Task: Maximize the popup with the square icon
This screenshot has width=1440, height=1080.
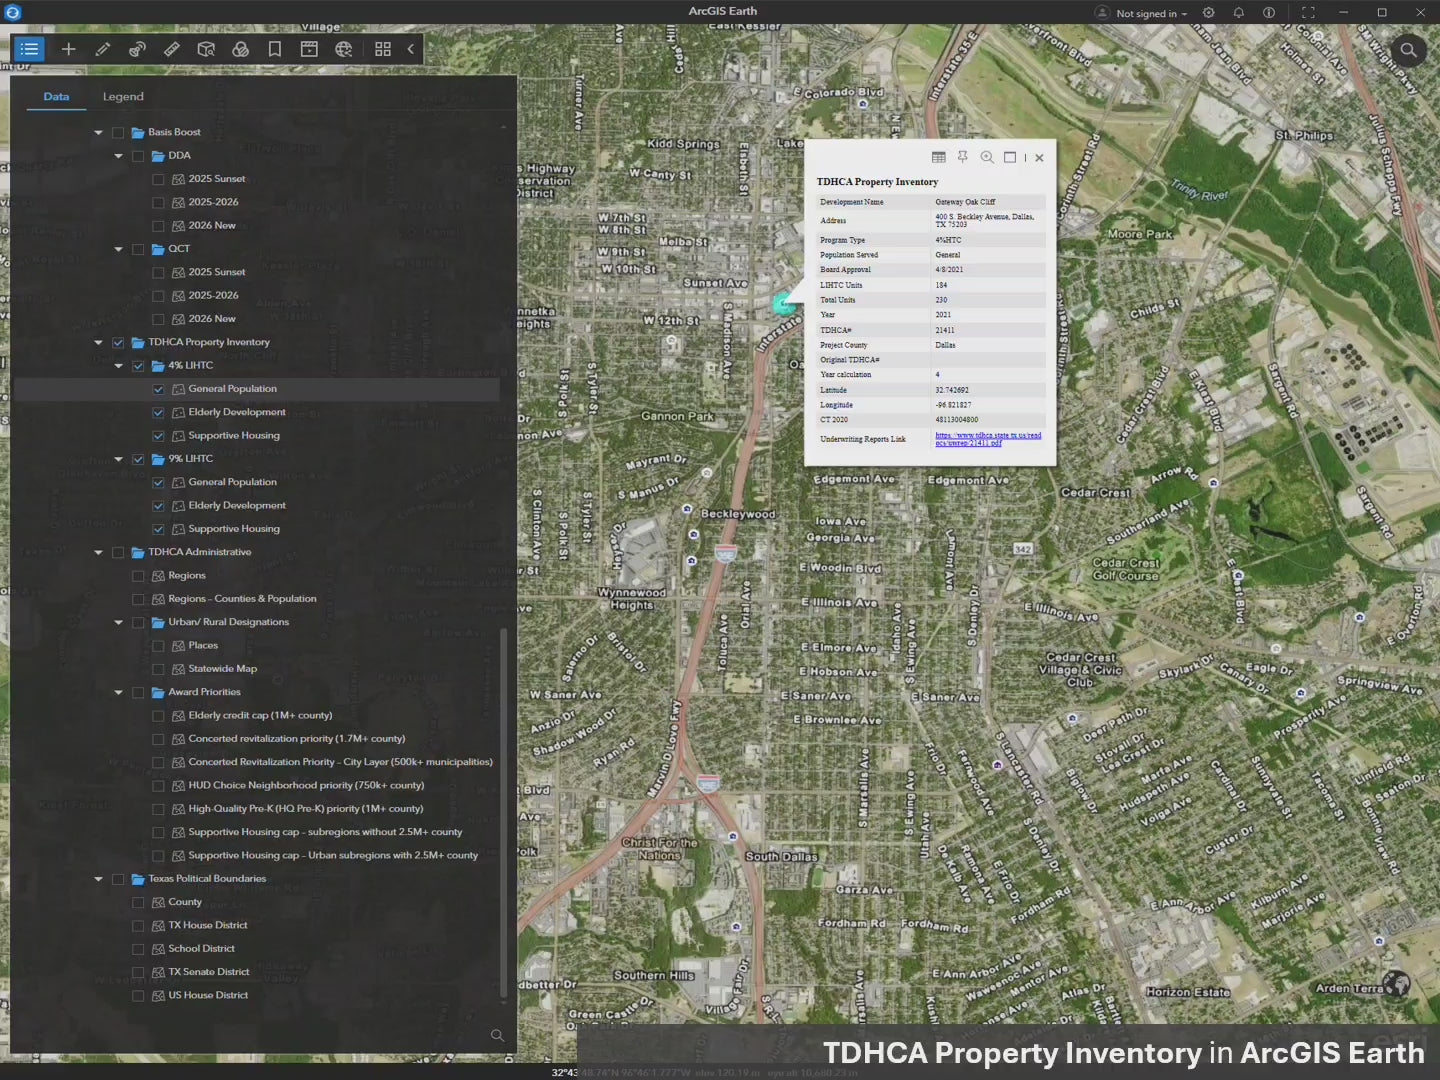Action: pyautogui.click(x=1010, y=157)
